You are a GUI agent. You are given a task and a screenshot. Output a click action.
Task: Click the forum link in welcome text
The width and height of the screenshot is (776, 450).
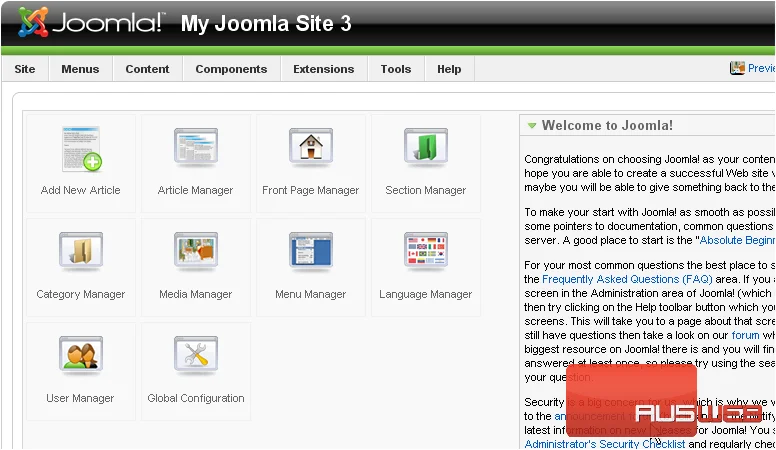745,335
